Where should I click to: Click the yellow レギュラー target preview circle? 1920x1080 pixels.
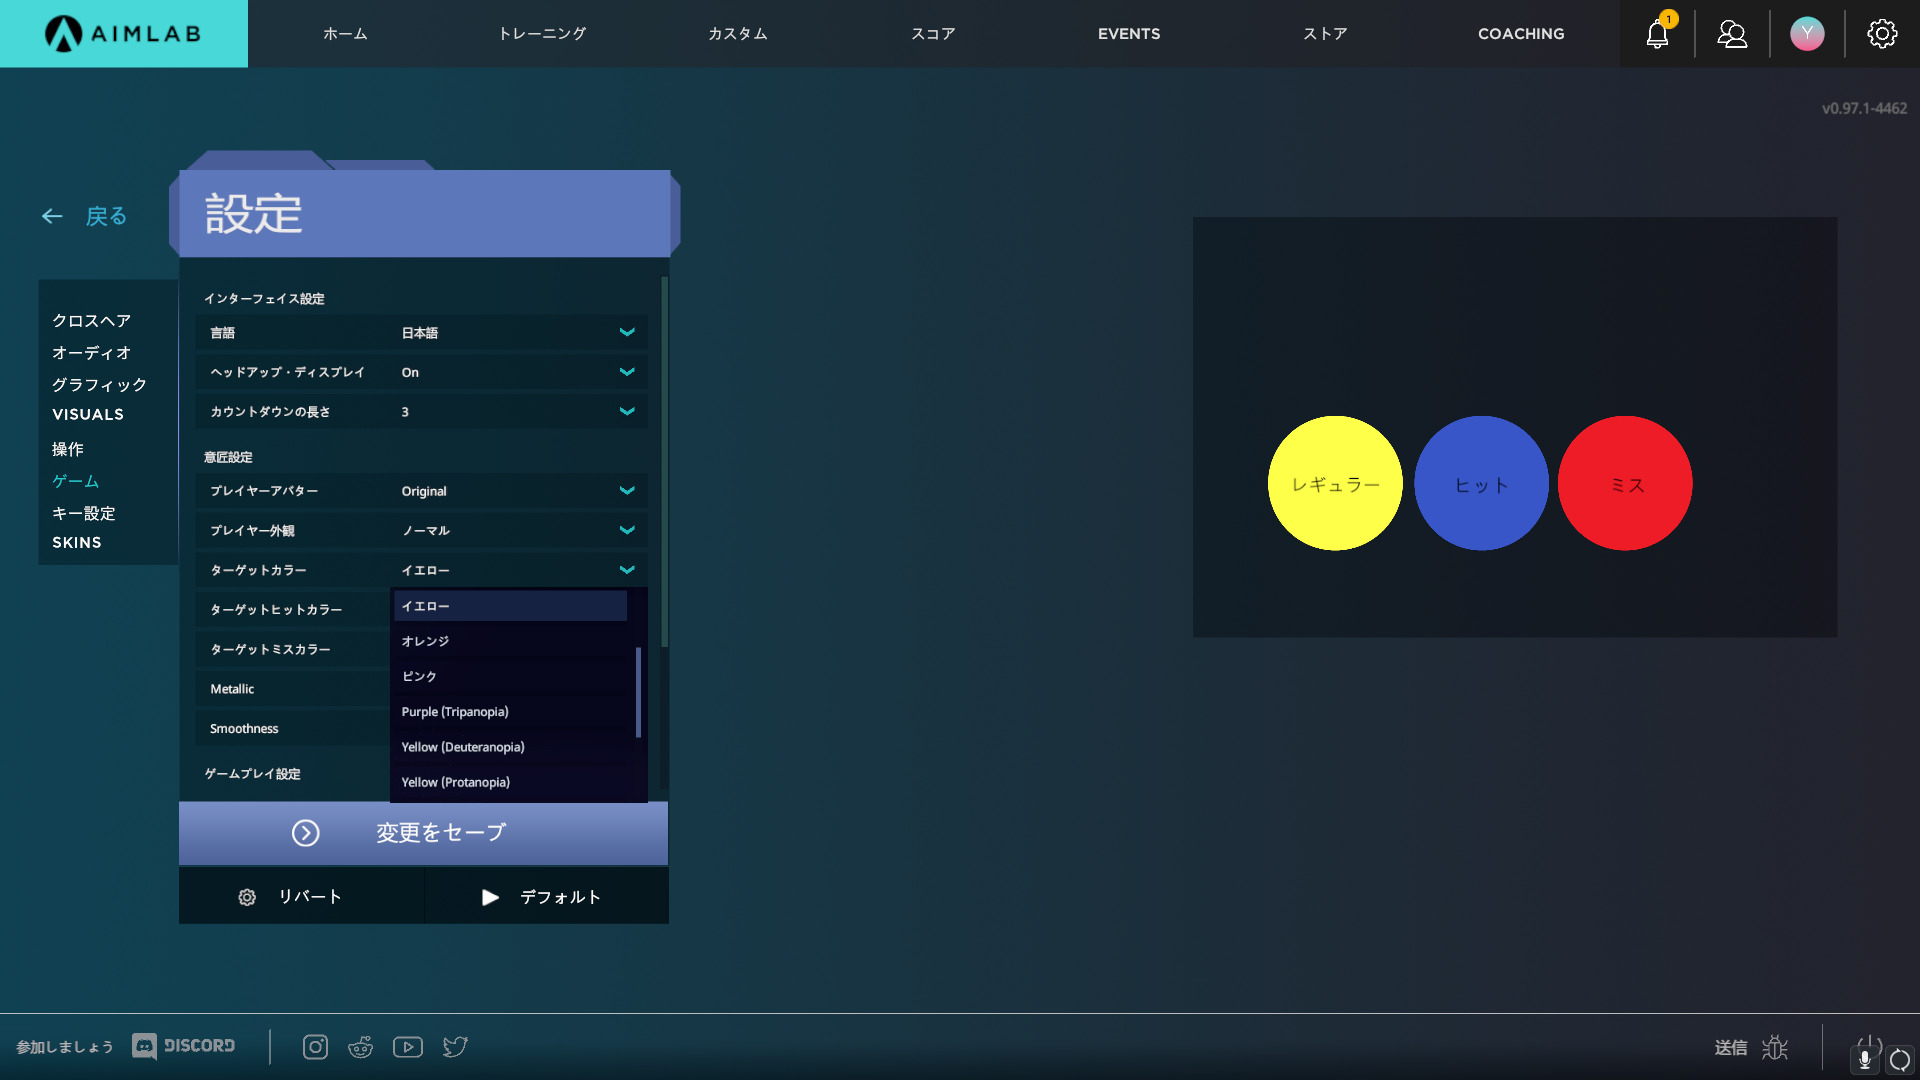pyautogui.click(x=1335, y=483)
